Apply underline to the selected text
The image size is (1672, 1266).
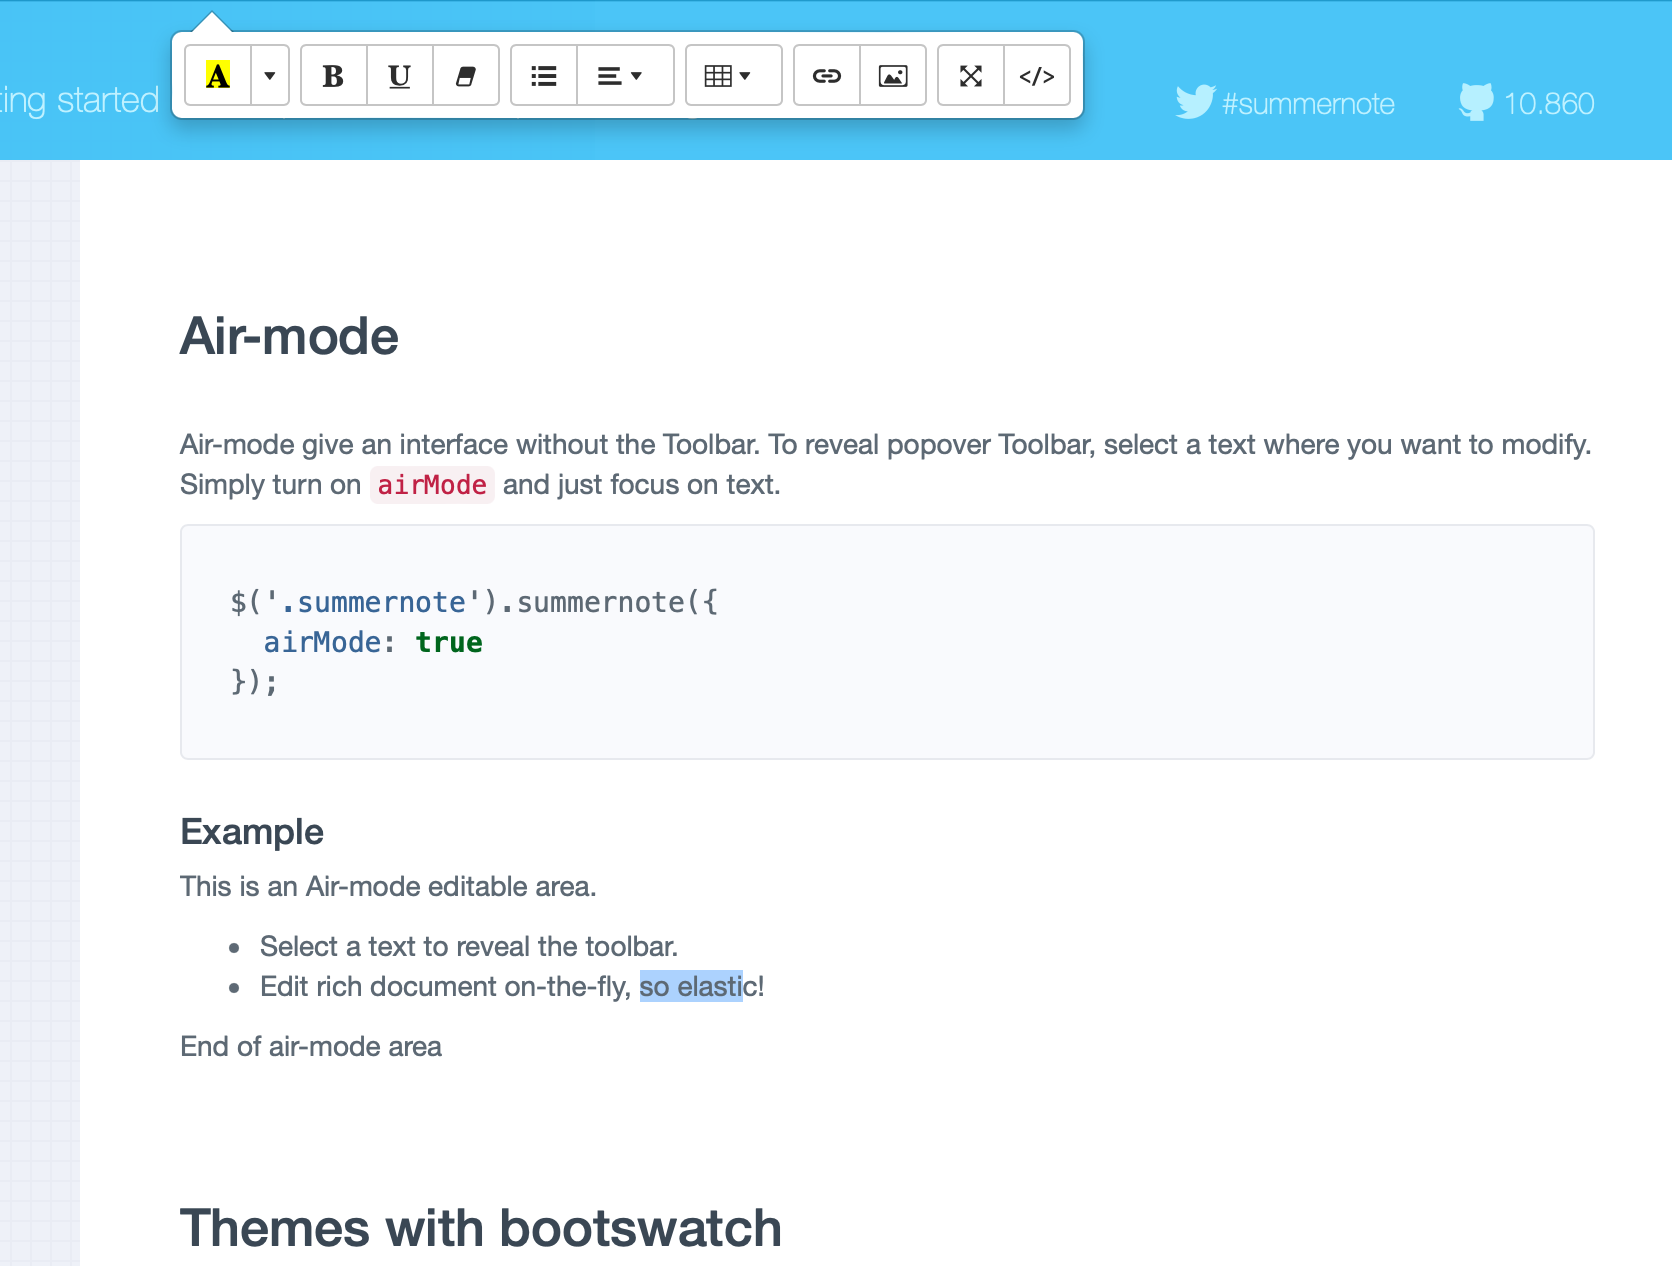(x=399, y=75)
